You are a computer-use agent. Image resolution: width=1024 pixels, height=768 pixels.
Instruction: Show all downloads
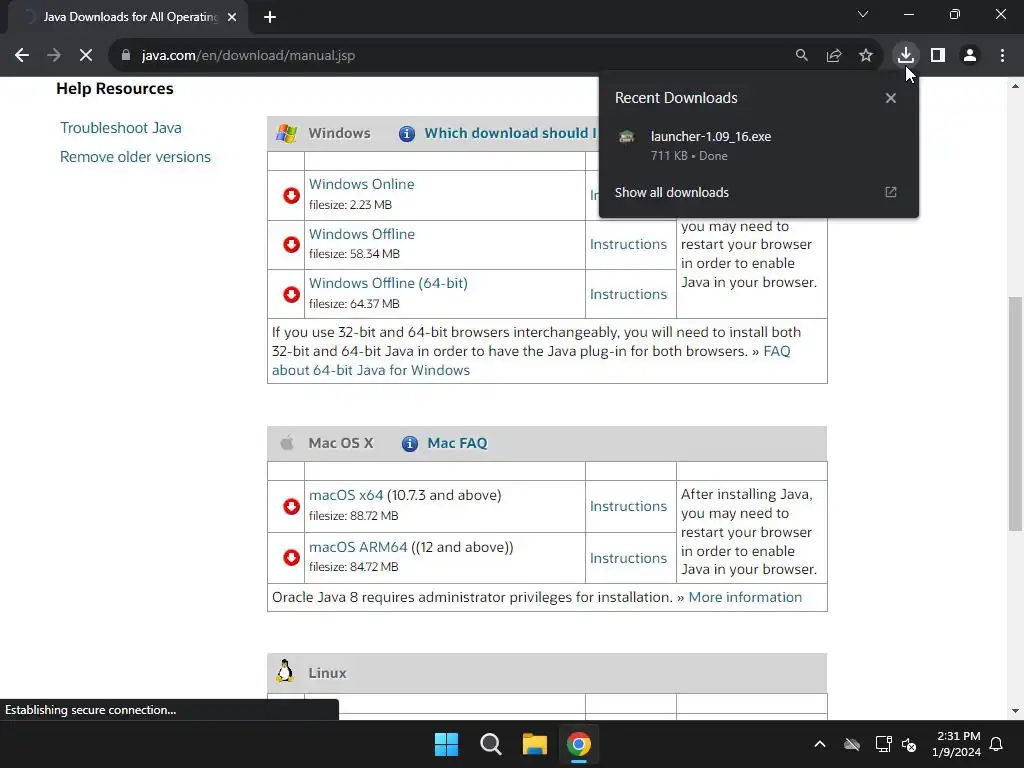[671, 193]
